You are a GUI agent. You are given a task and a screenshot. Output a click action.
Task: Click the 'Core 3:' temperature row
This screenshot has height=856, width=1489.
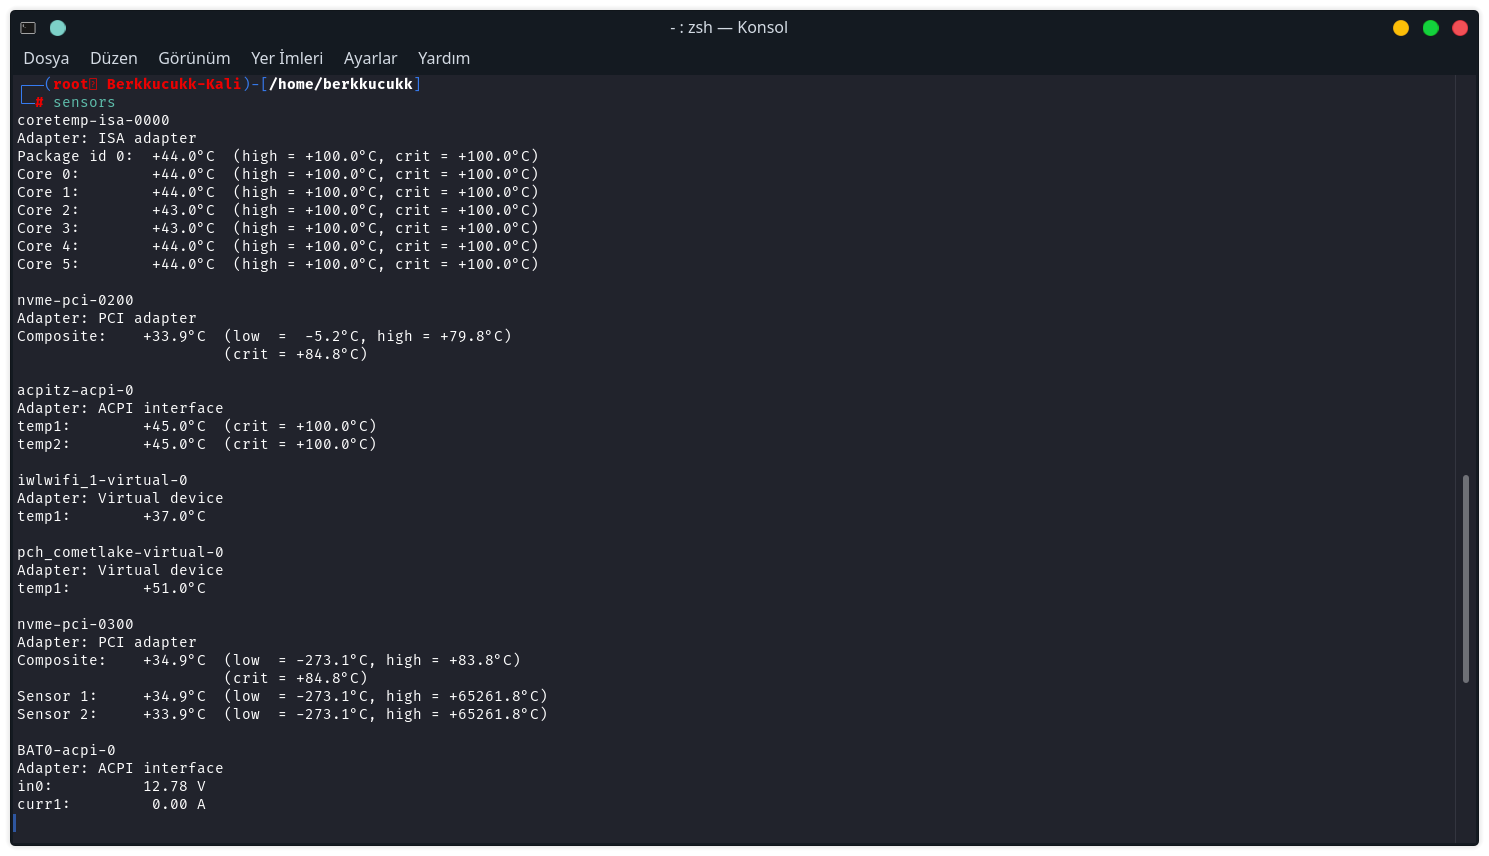[278, 228]
